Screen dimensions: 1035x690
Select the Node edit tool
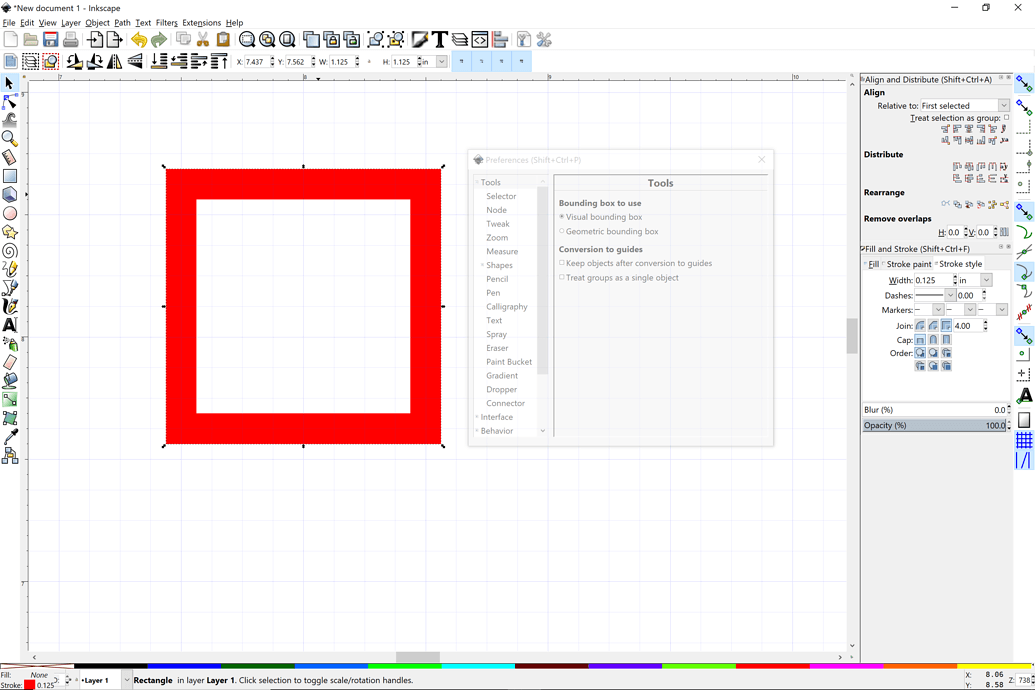point(9,102)
